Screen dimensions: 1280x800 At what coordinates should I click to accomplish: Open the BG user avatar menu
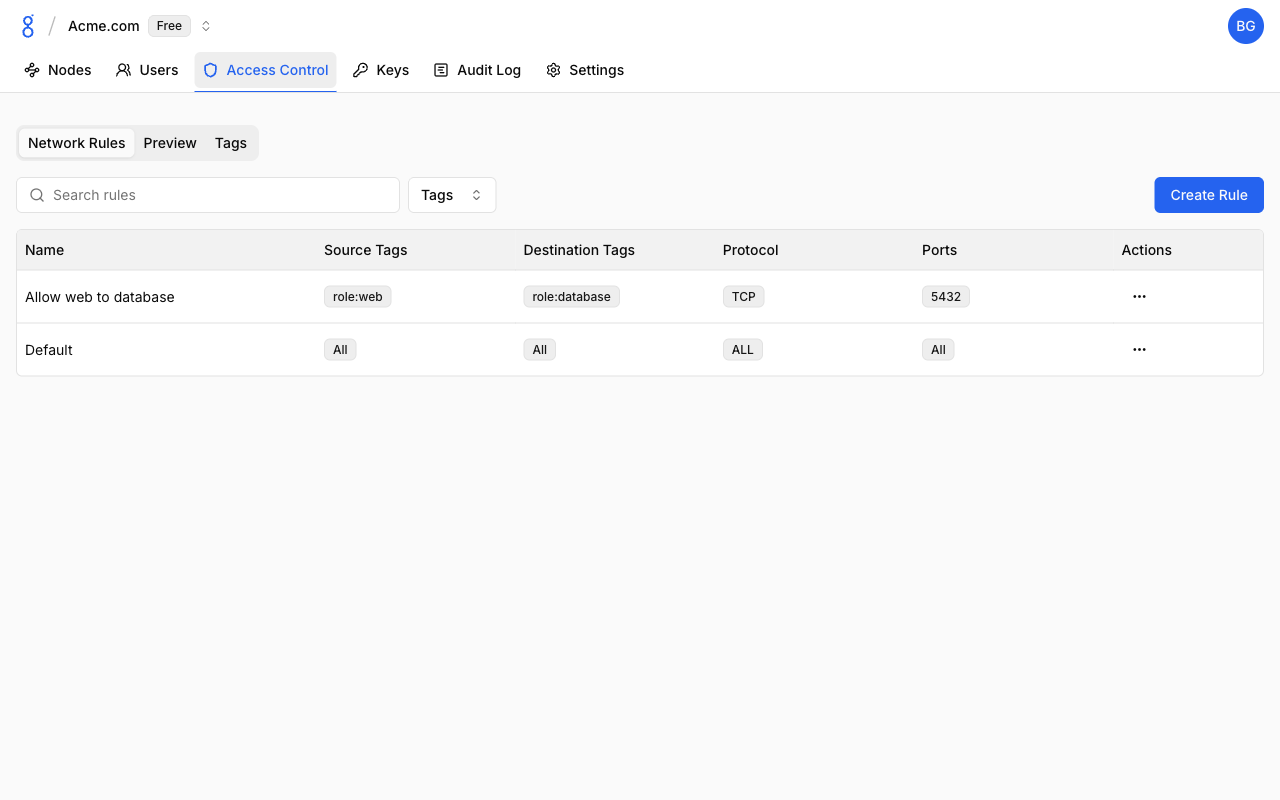point(1245,26)
